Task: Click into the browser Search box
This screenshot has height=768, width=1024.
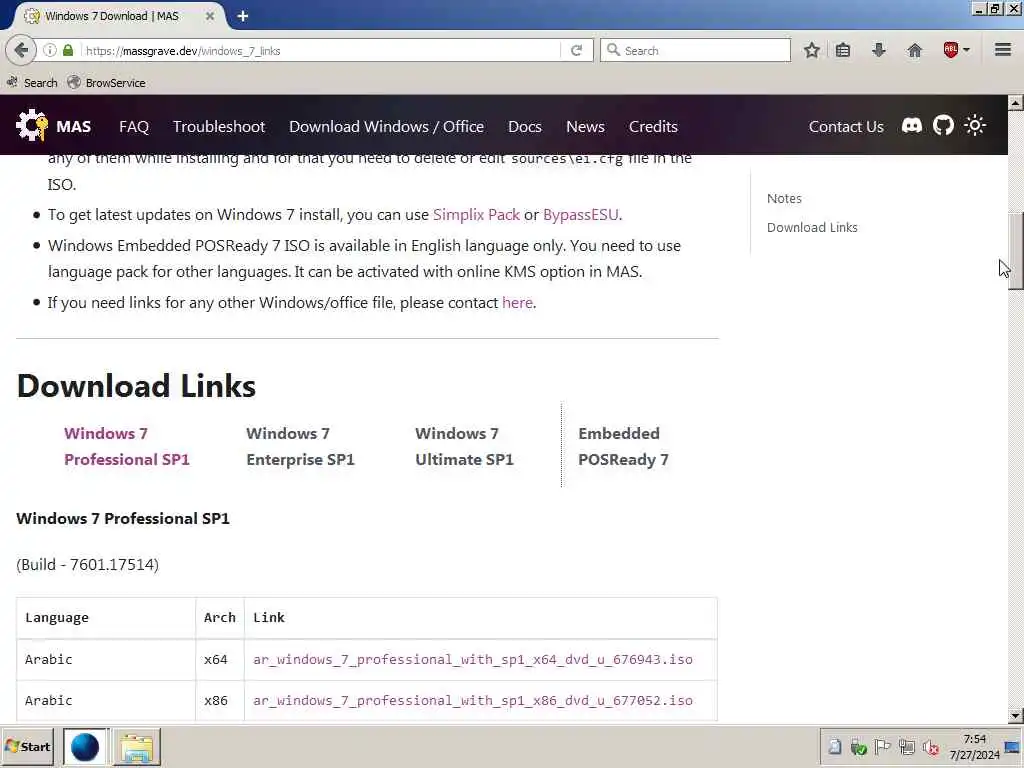Action: [x=696, y=50]
